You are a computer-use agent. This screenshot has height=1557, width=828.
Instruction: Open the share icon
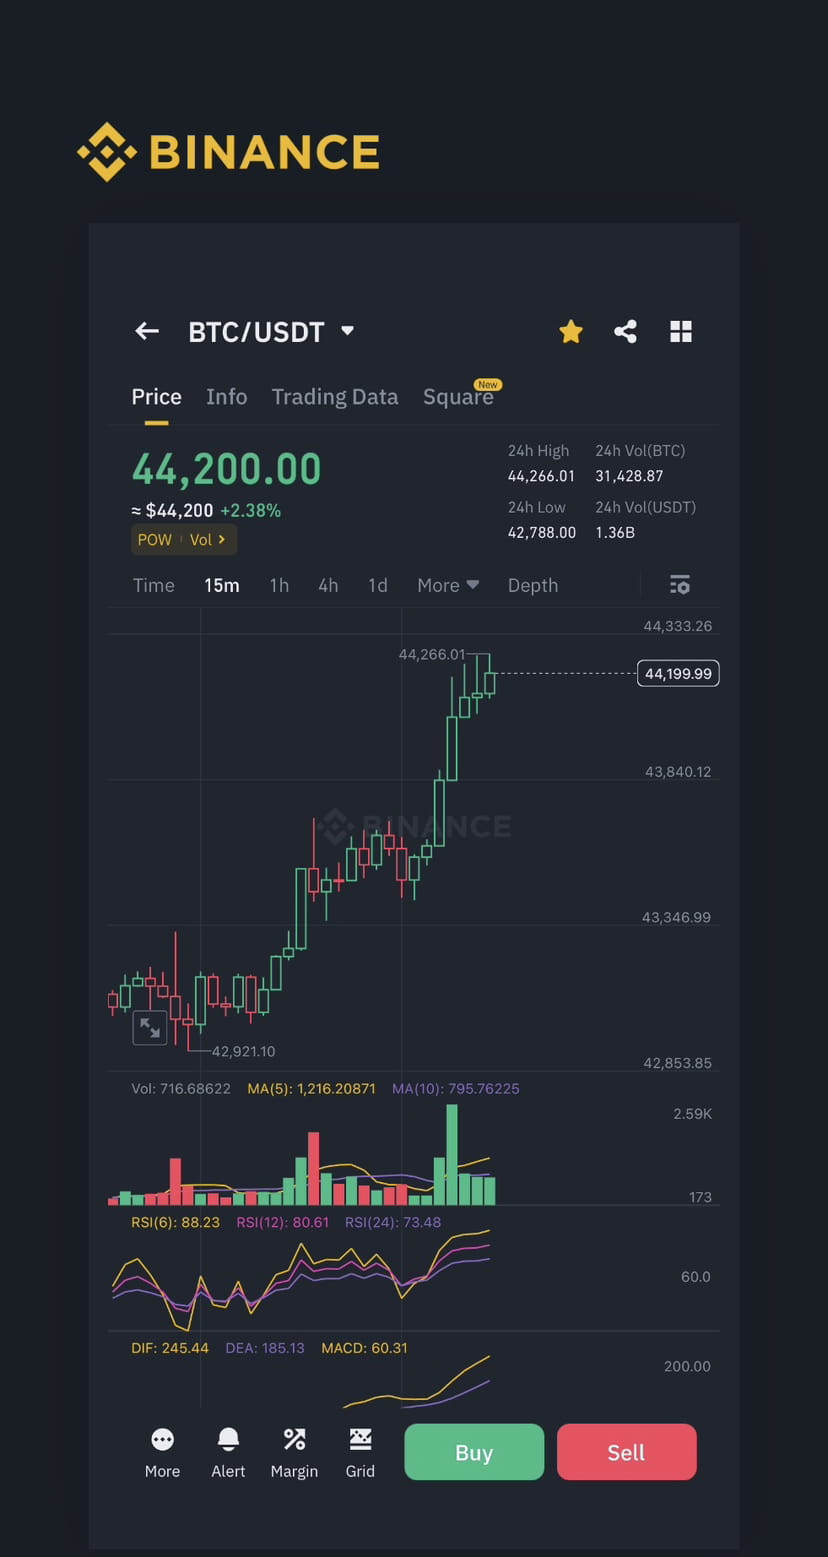point(626,331)
